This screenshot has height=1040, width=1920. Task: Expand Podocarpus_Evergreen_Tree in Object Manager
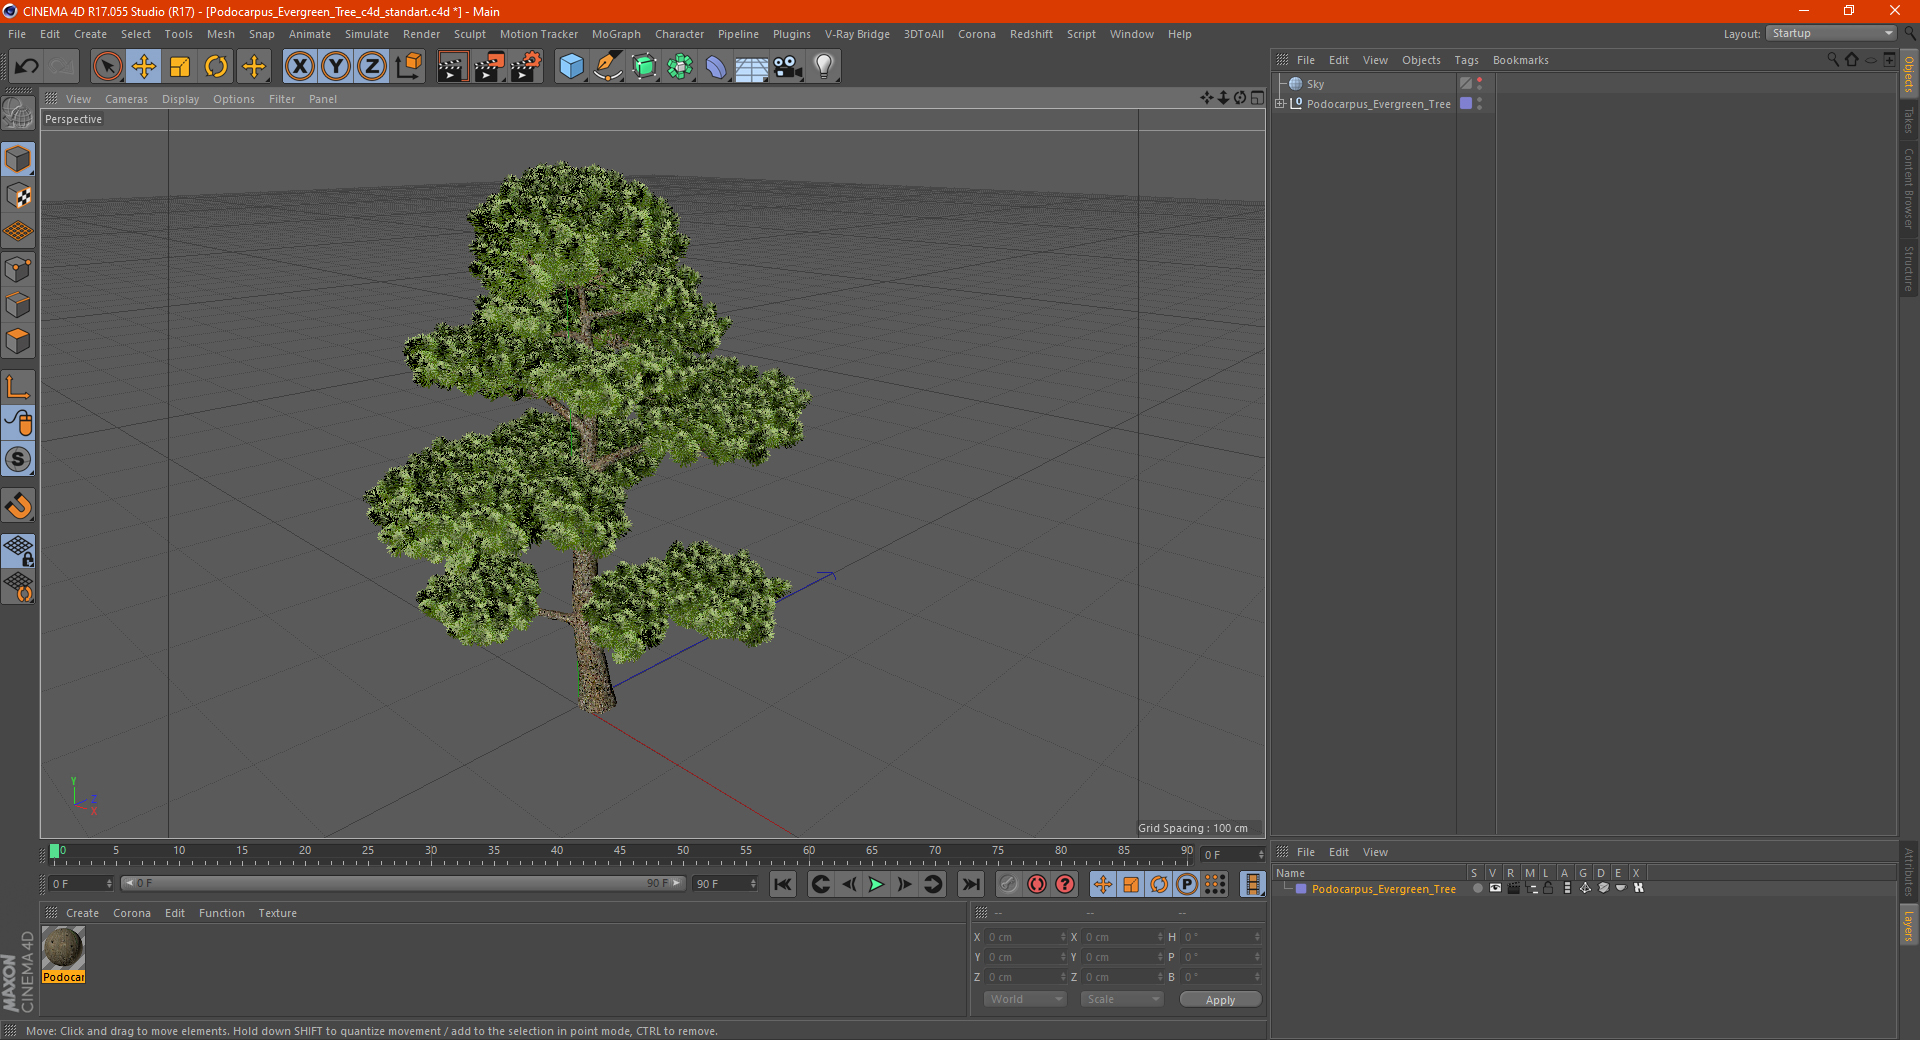point(1279,104)
